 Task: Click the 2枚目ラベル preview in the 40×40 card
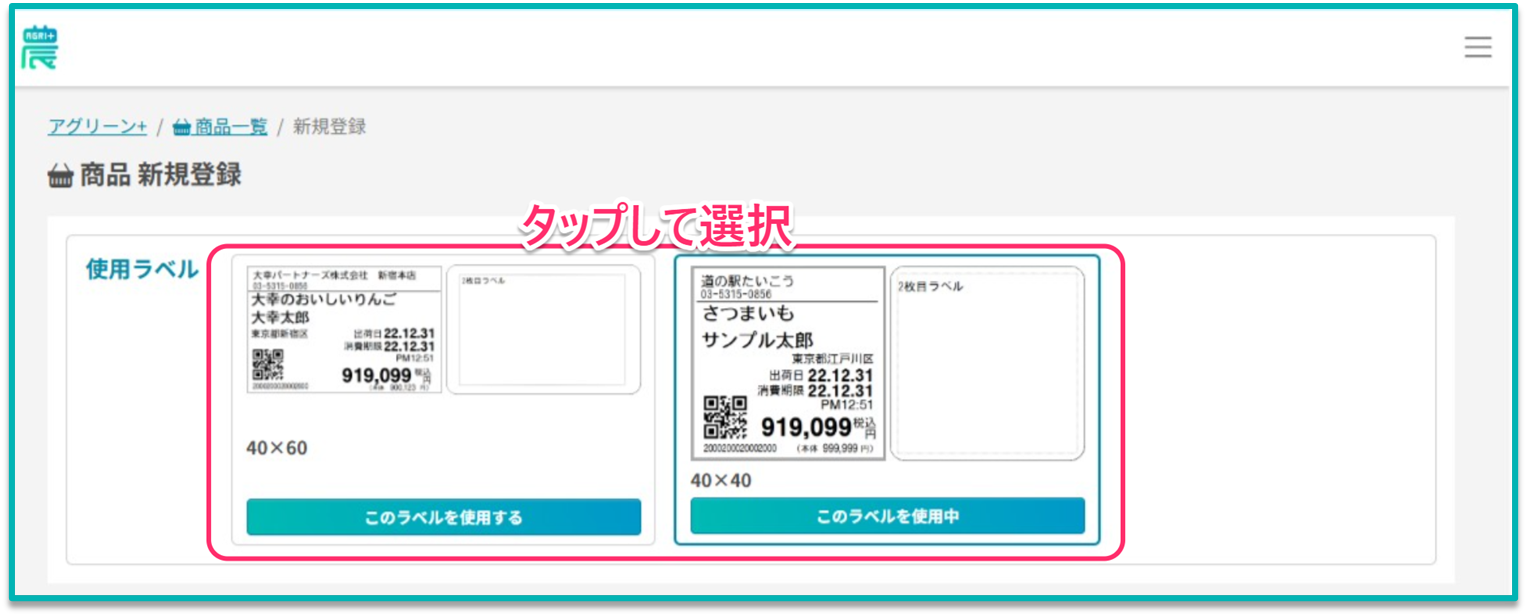coord(987,364)
